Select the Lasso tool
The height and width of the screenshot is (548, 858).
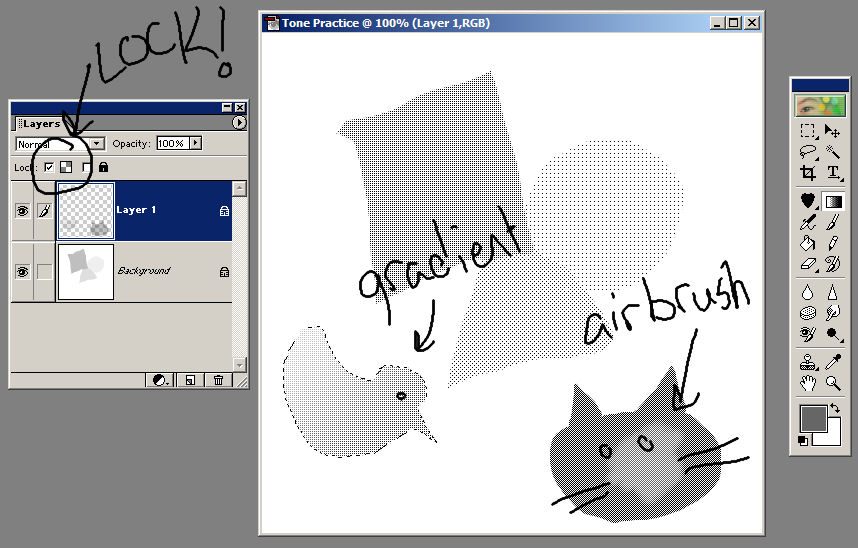[807, 152]
